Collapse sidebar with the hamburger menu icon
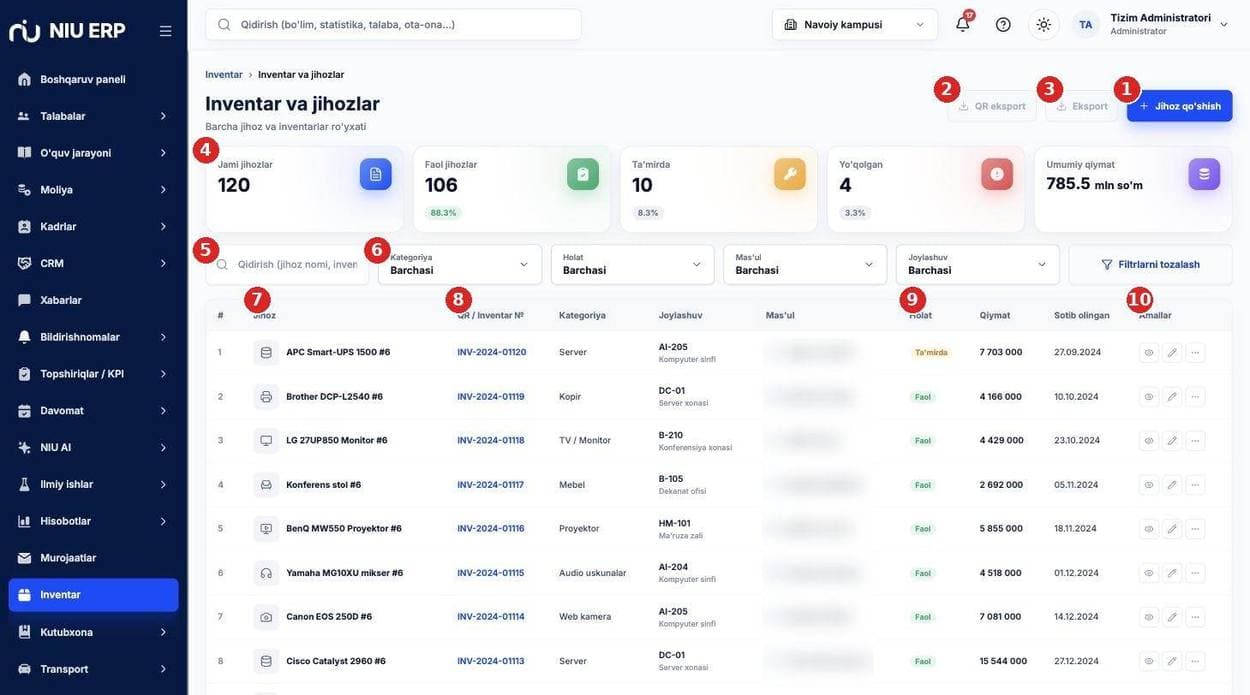 (x=165, y=31)
